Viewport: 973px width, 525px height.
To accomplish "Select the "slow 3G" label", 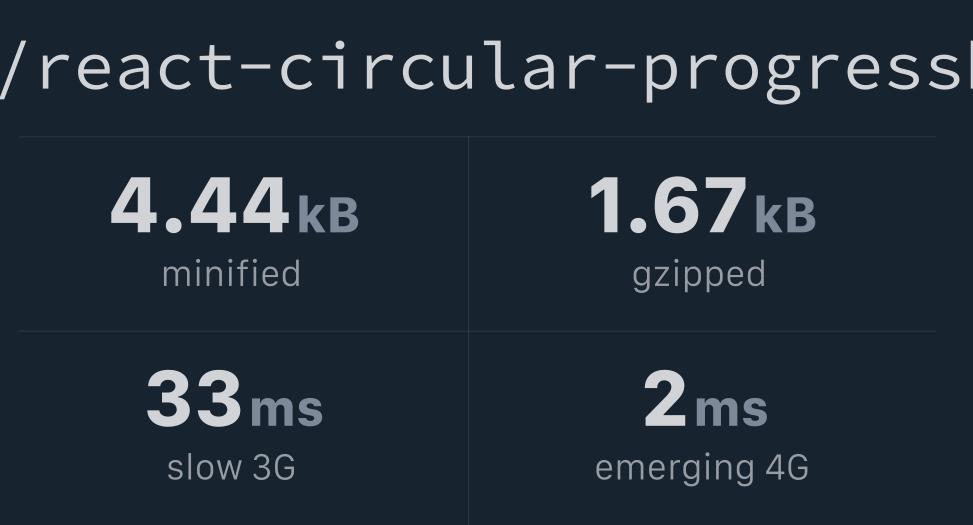I will tap(231, 467).
